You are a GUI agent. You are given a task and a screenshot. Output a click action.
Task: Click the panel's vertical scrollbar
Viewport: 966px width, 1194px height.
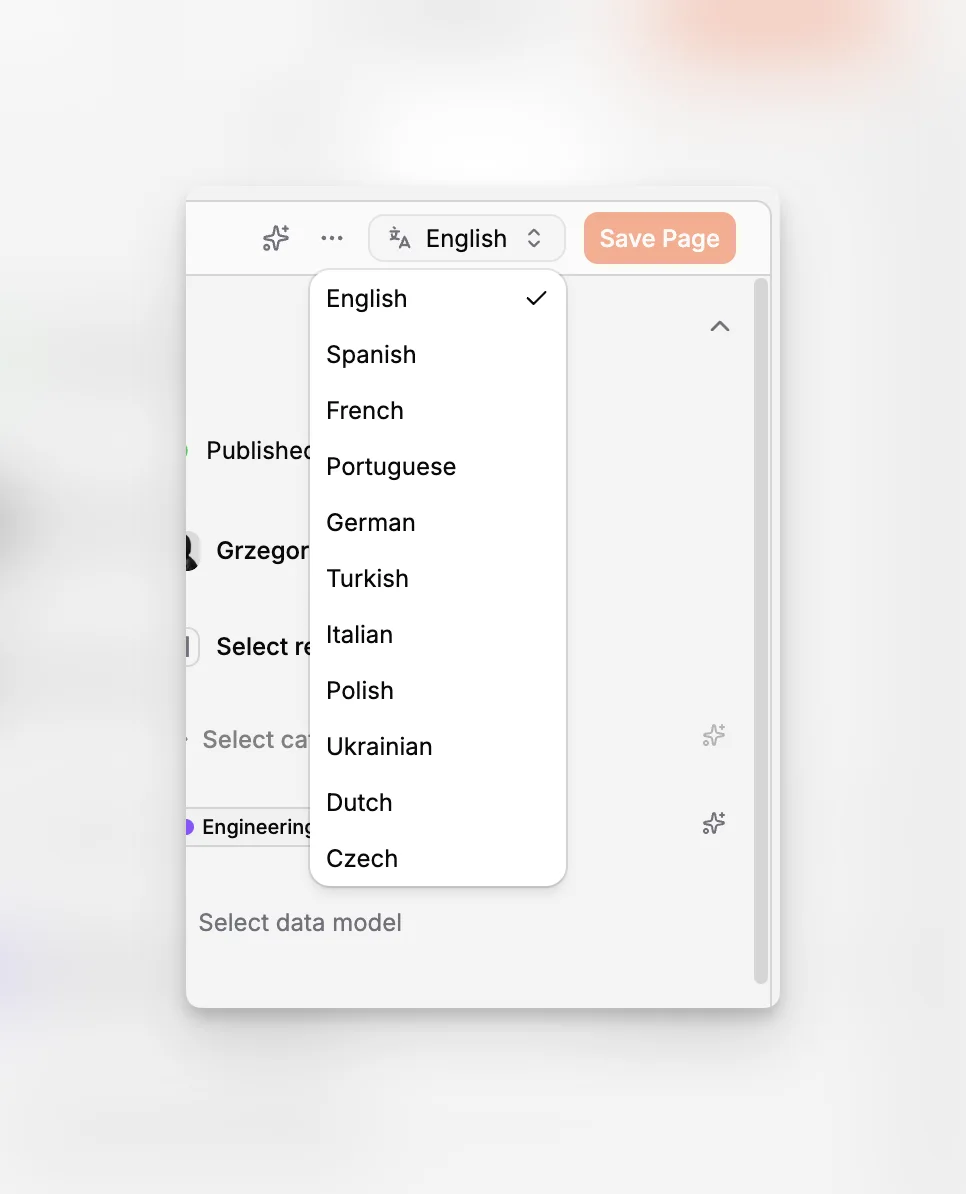(760, 631)
